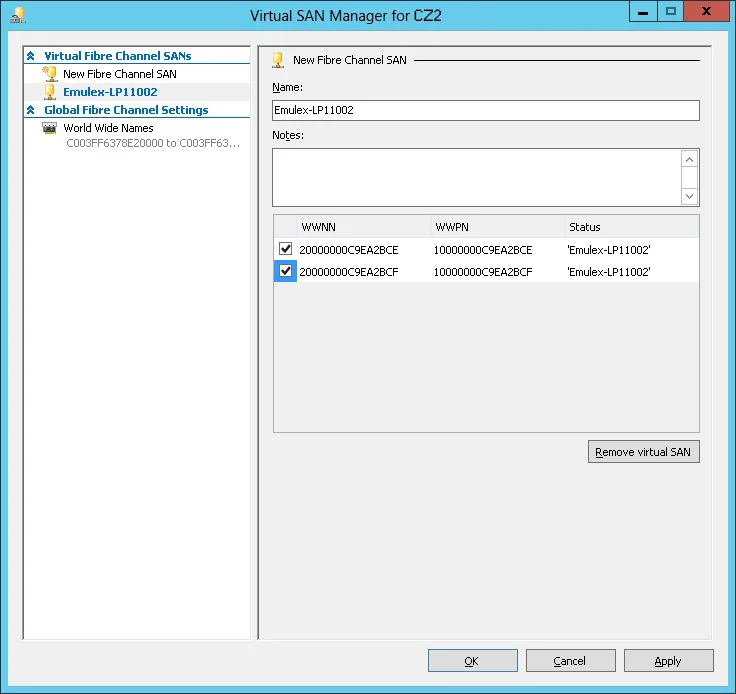Image resolution: width=736 pixels, height=694 pixels.
Task: Click the SAN icon in the right pane header
Action: pos(278,60)
